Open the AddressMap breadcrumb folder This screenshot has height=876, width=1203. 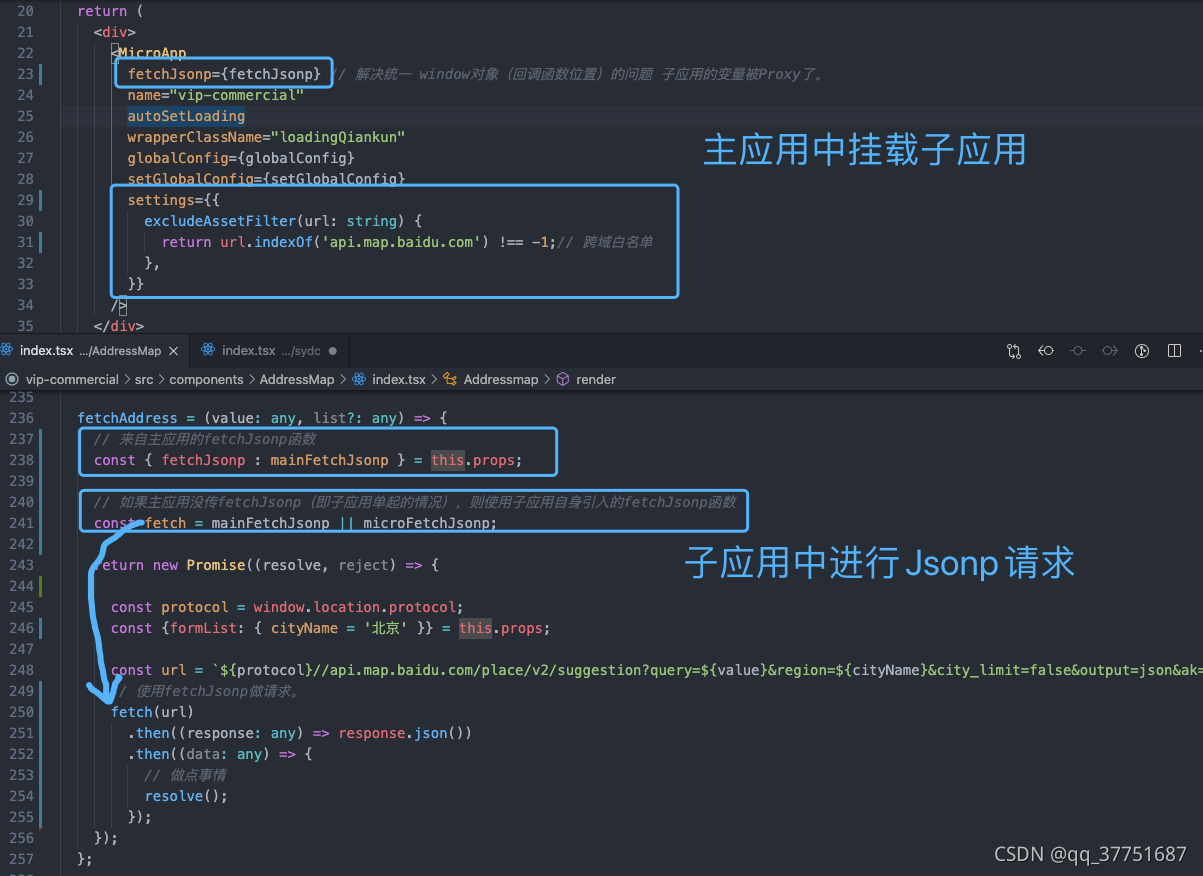[296, 380]
